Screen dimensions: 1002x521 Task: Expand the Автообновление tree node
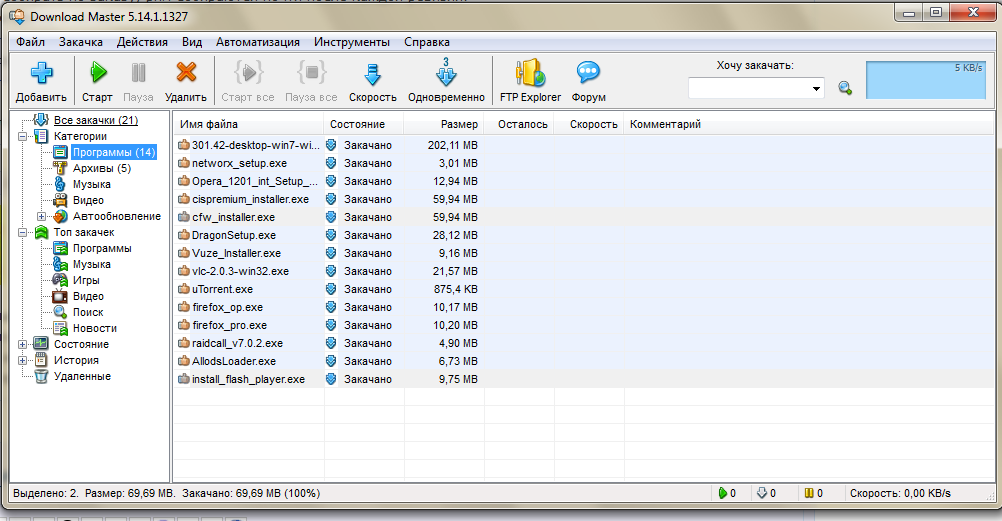point(42,216)
